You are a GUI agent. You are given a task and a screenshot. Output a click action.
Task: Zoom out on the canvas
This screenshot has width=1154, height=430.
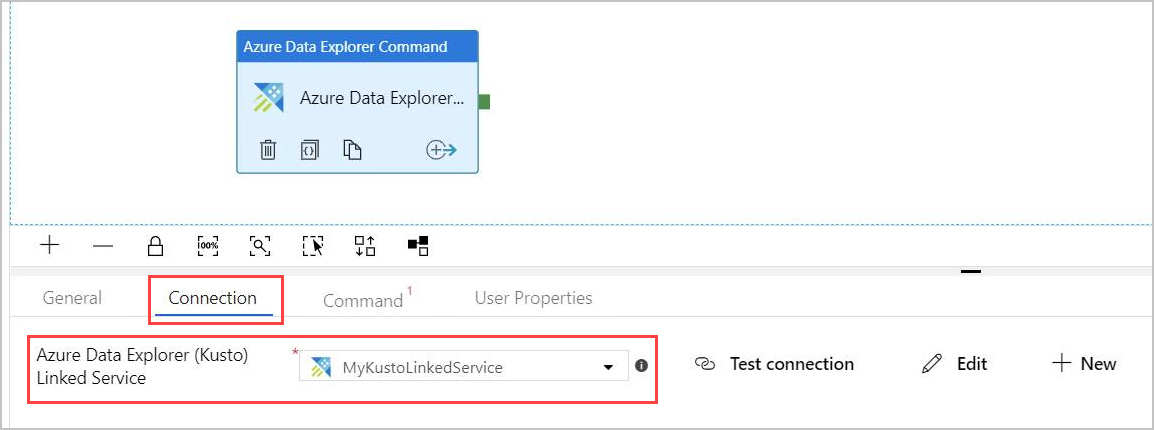click(x=103, y=245)
